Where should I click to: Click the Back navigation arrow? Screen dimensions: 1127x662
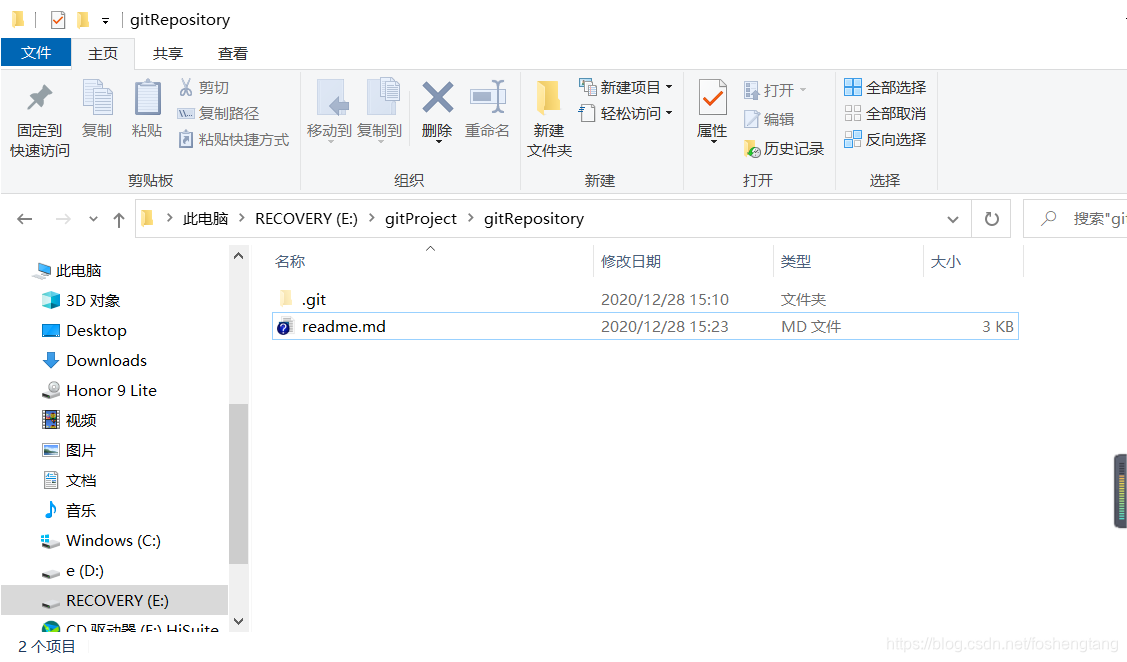click(x=24, y=219)
